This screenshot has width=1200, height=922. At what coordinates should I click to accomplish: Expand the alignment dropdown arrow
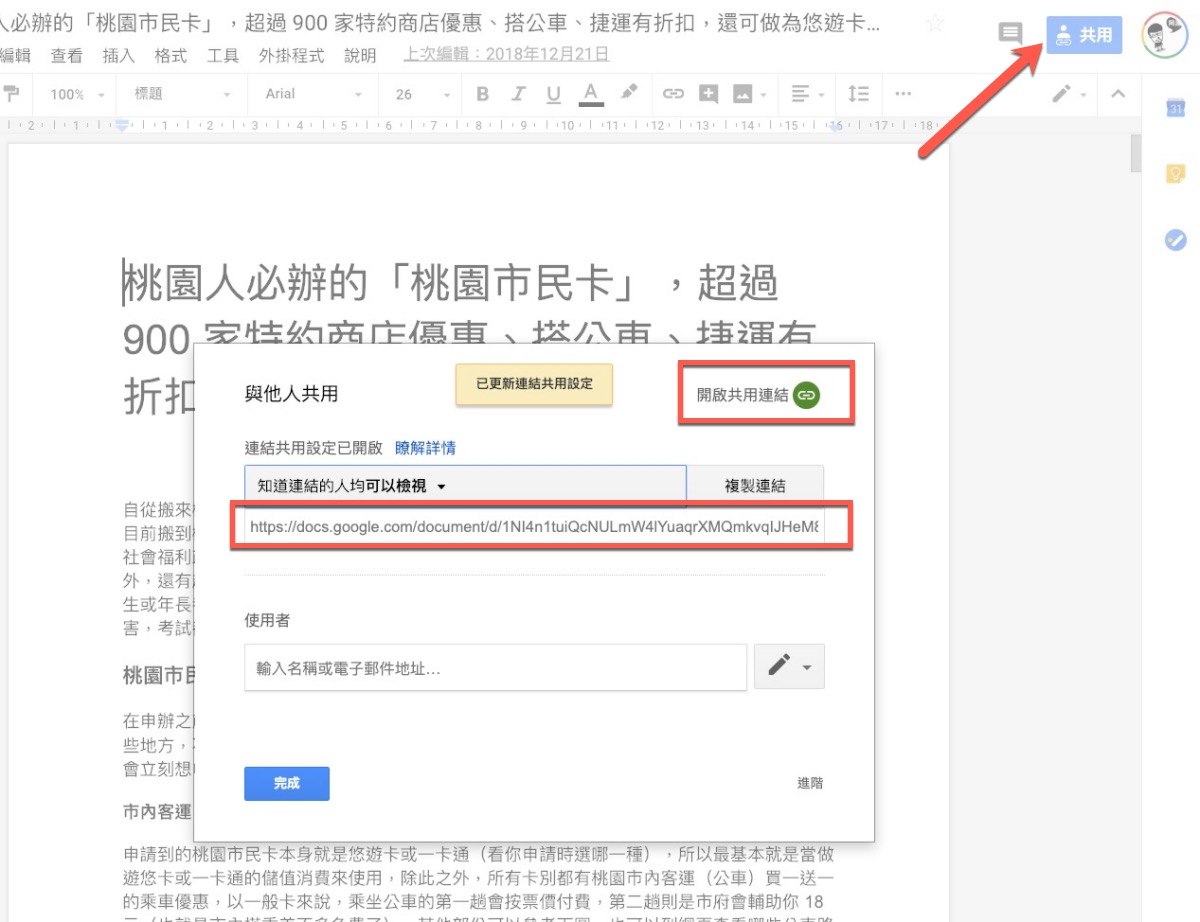click(821, 95)
